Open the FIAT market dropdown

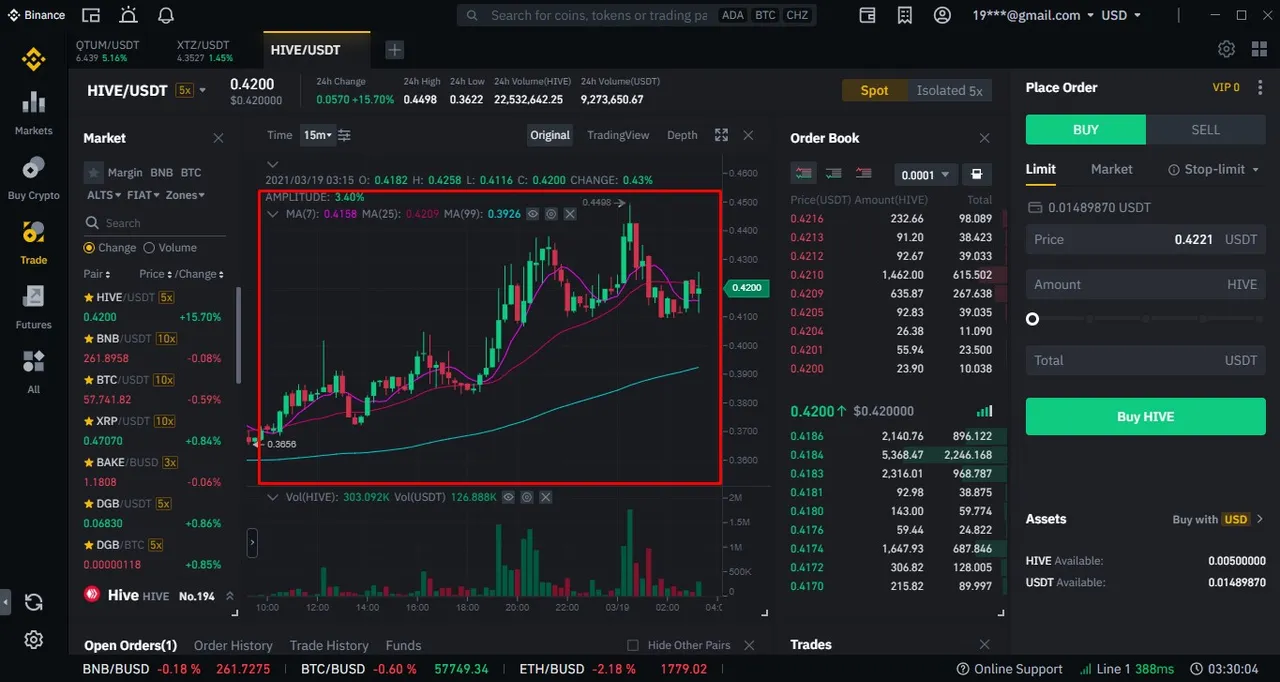pos(144,195)
